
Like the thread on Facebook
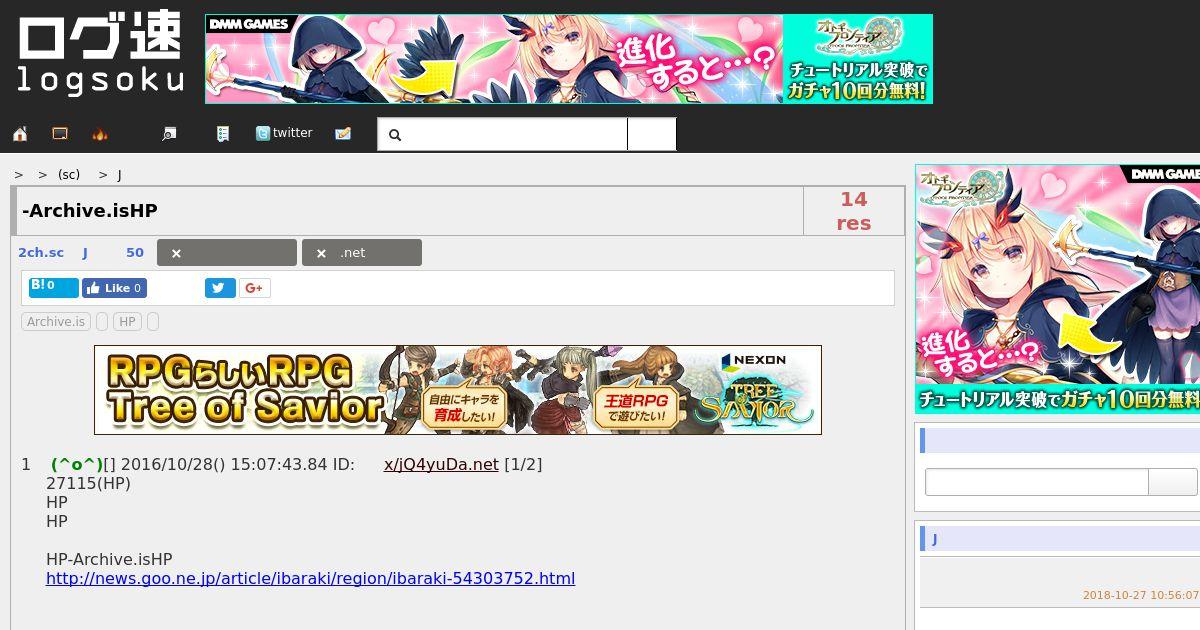coord(114,288)
